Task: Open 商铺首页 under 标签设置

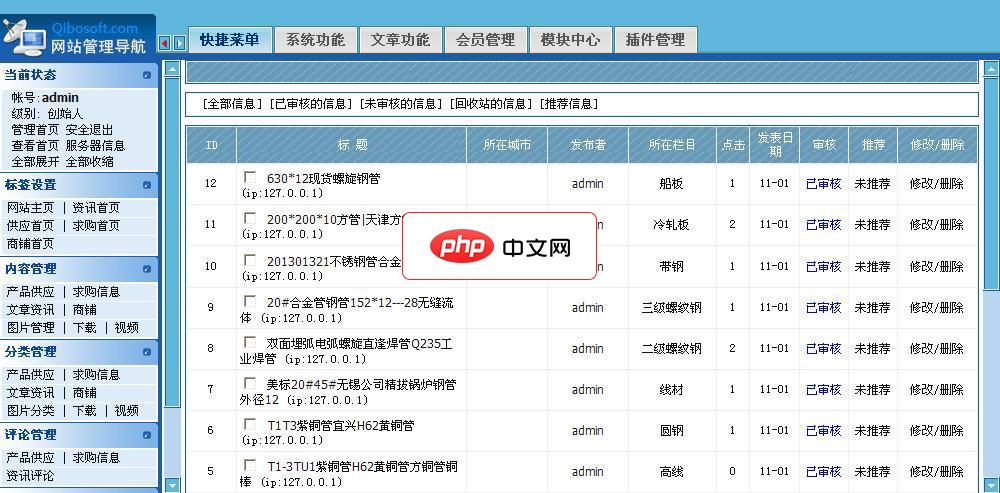Action: [x=31, y=244]
